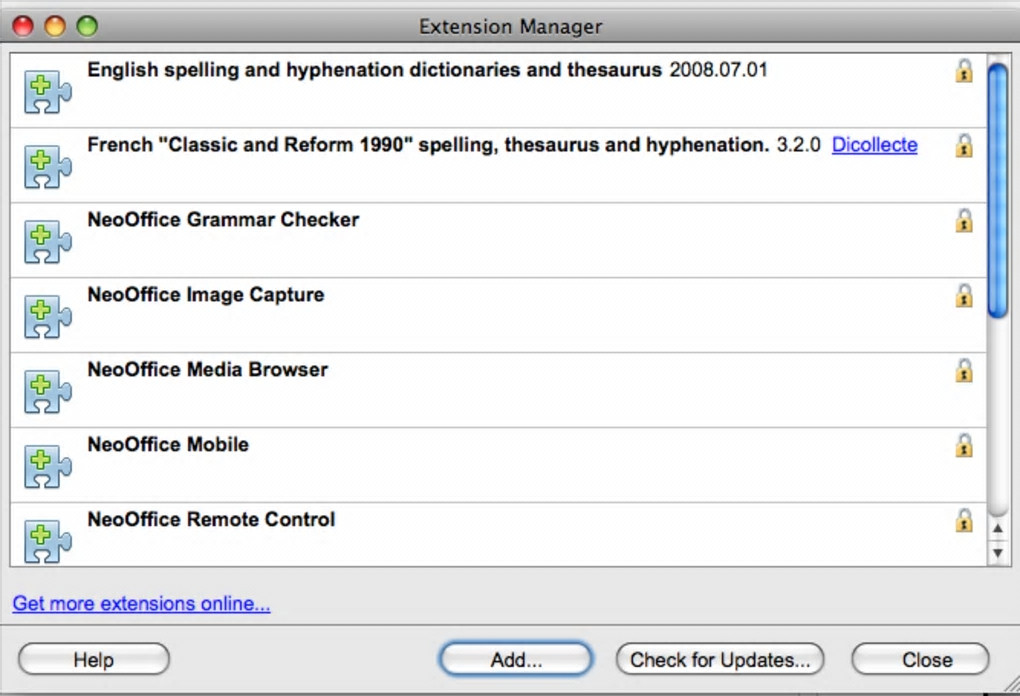1020x696 pixels.
Task: Select the NeoOffice Media Browser puzzle icon
Action: [47, 392]
